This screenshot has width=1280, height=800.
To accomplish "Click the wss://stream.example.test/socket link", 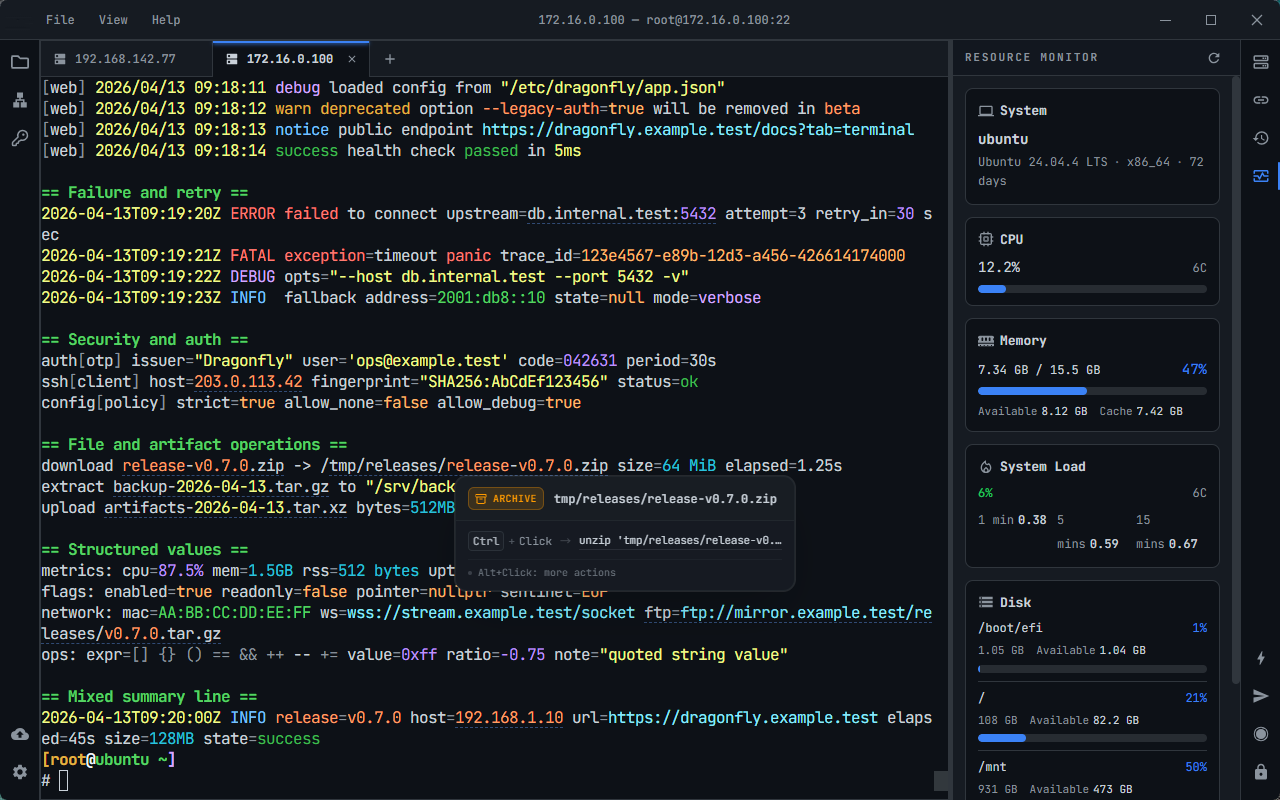I will pos(491,613).
